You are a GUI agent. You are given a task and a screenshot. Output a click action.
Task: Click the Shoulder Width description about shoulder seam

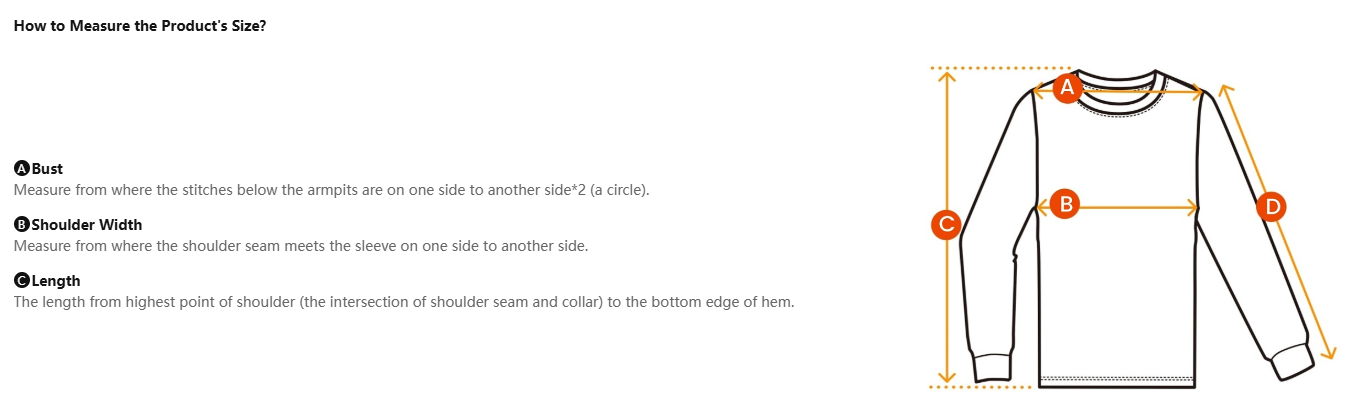[x=300, y=246]
